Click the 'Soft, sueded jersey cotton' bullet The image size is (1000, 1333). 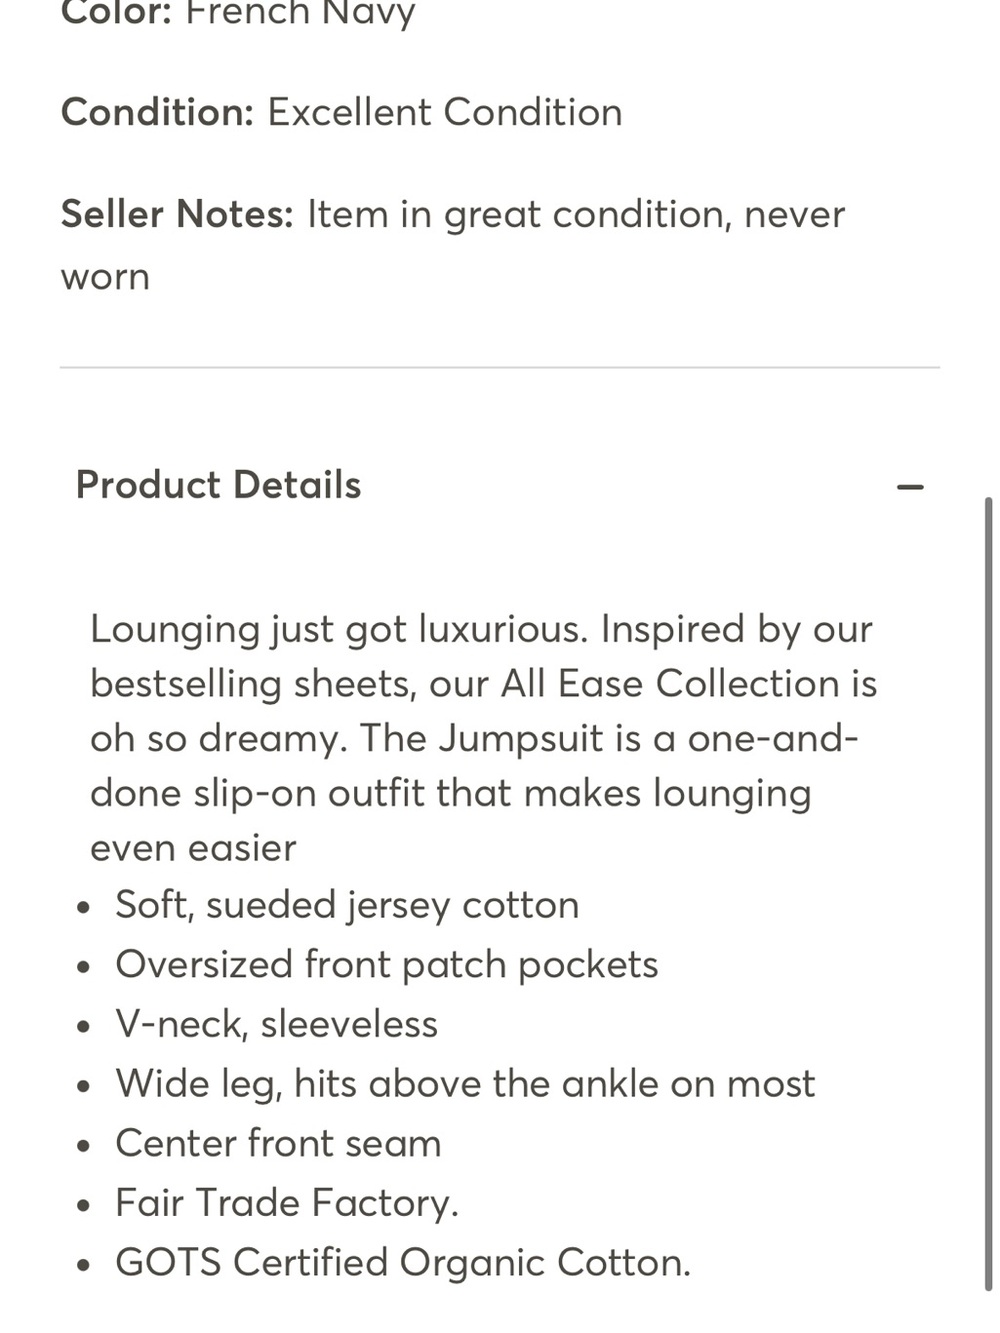(x=347, y=905)
